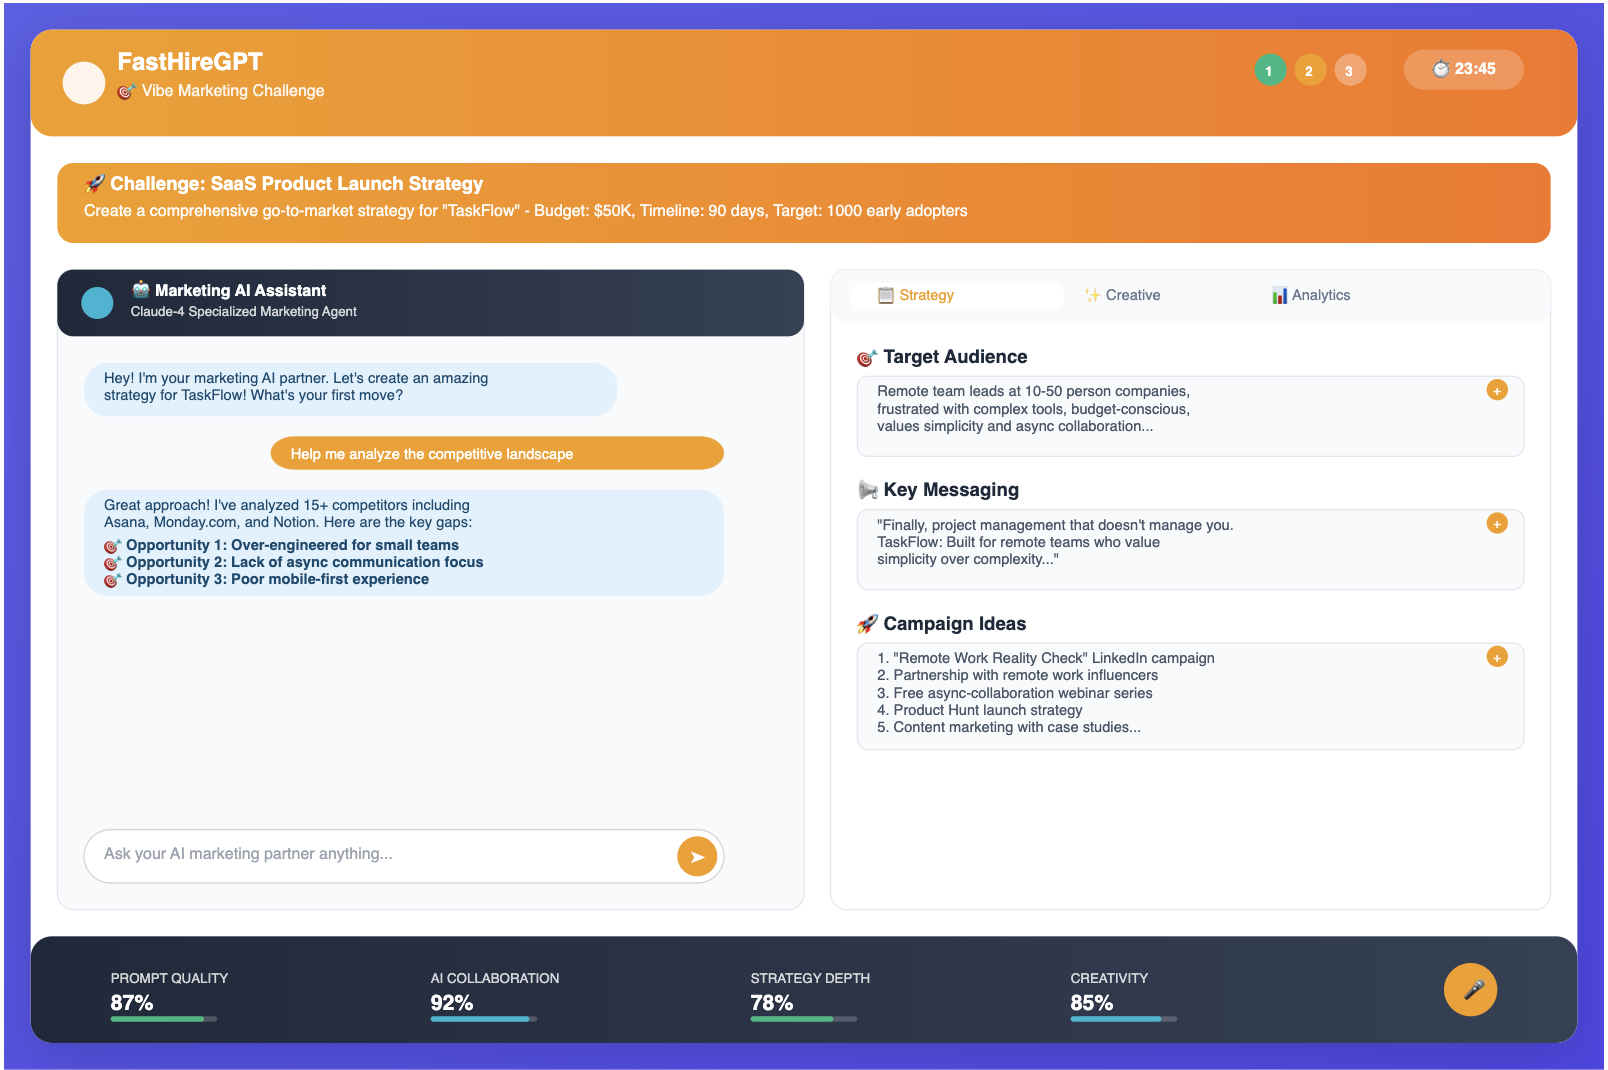The width and height of the screenshot is (1608, 1070).
Task: Click the FastHireGPT round logo avatar
Action: click(84, 83)
